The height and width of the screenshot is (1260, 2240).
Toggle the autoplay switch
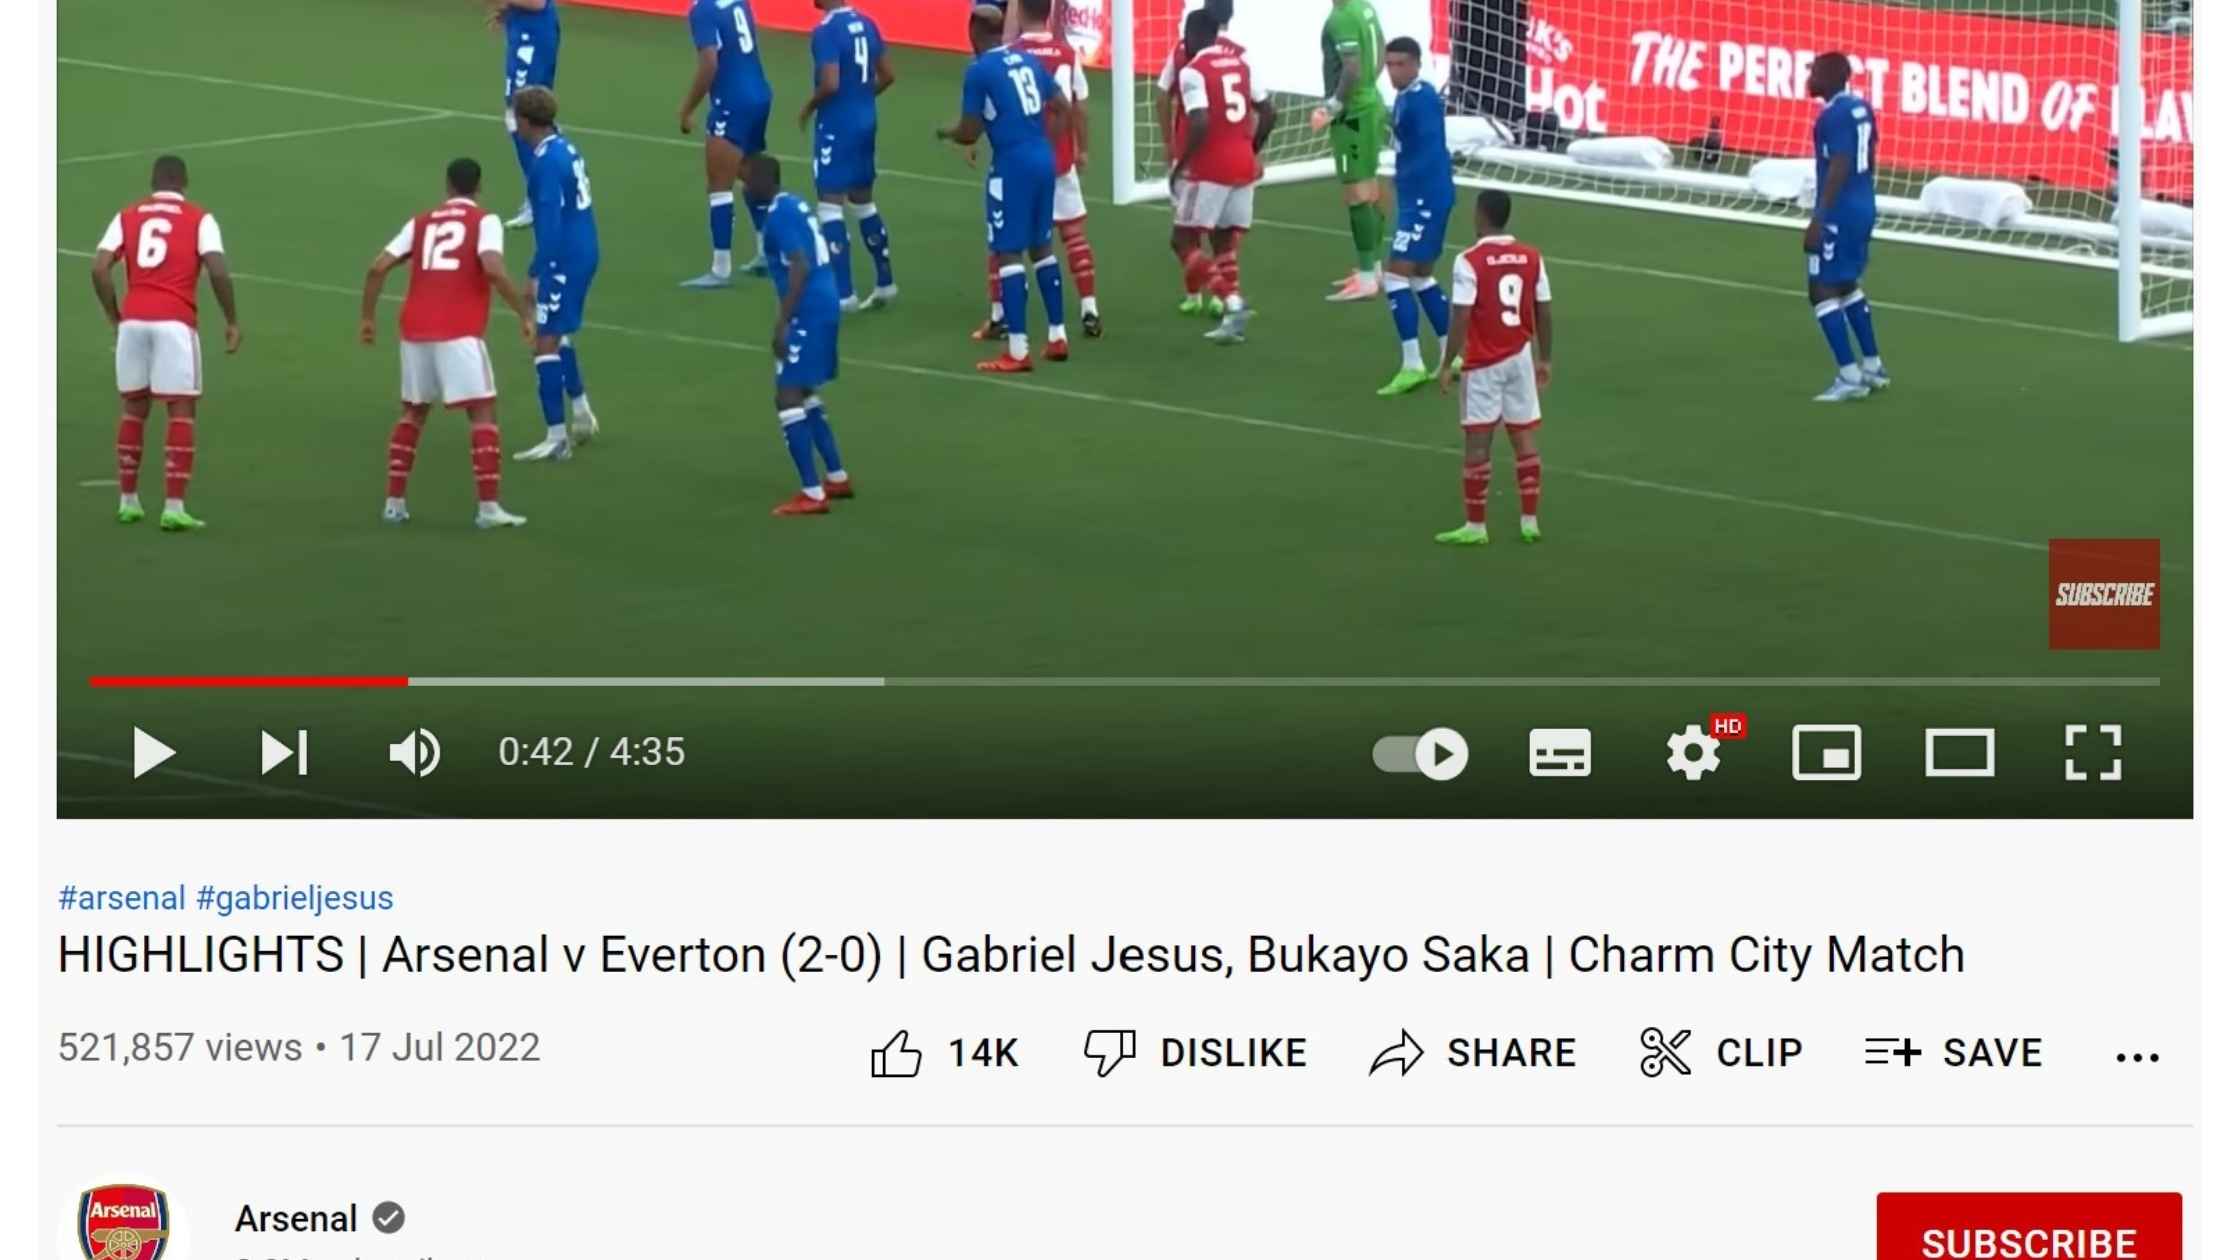[1420, 753]
